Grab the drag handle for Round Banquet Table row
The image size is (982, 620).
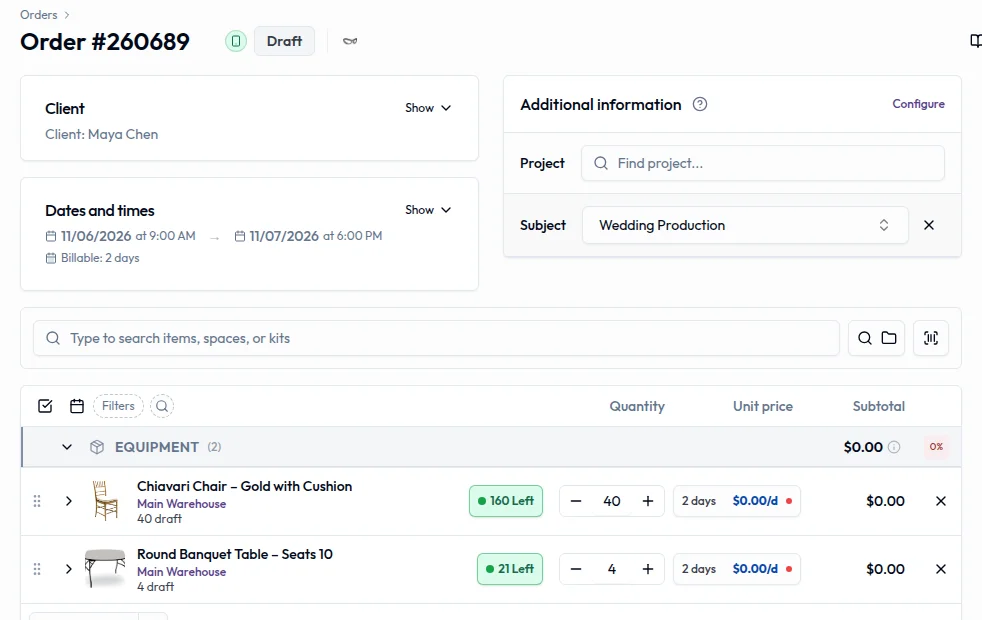click(x=37, y=569)
